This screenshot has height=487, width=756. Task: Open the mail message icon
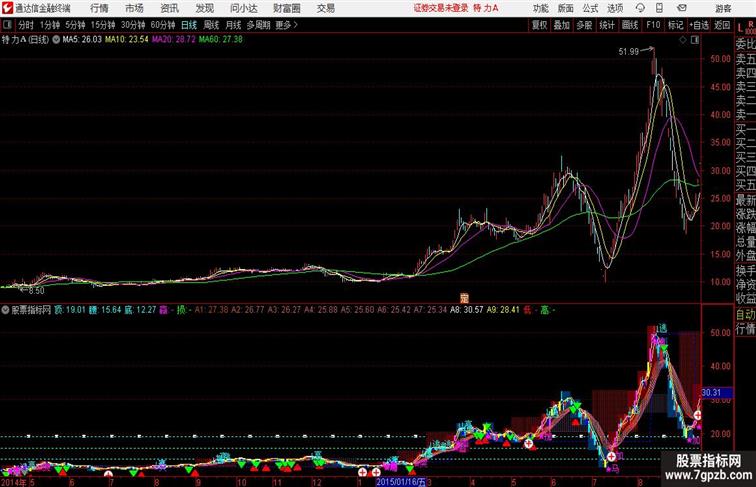click(x=682, y=8)
